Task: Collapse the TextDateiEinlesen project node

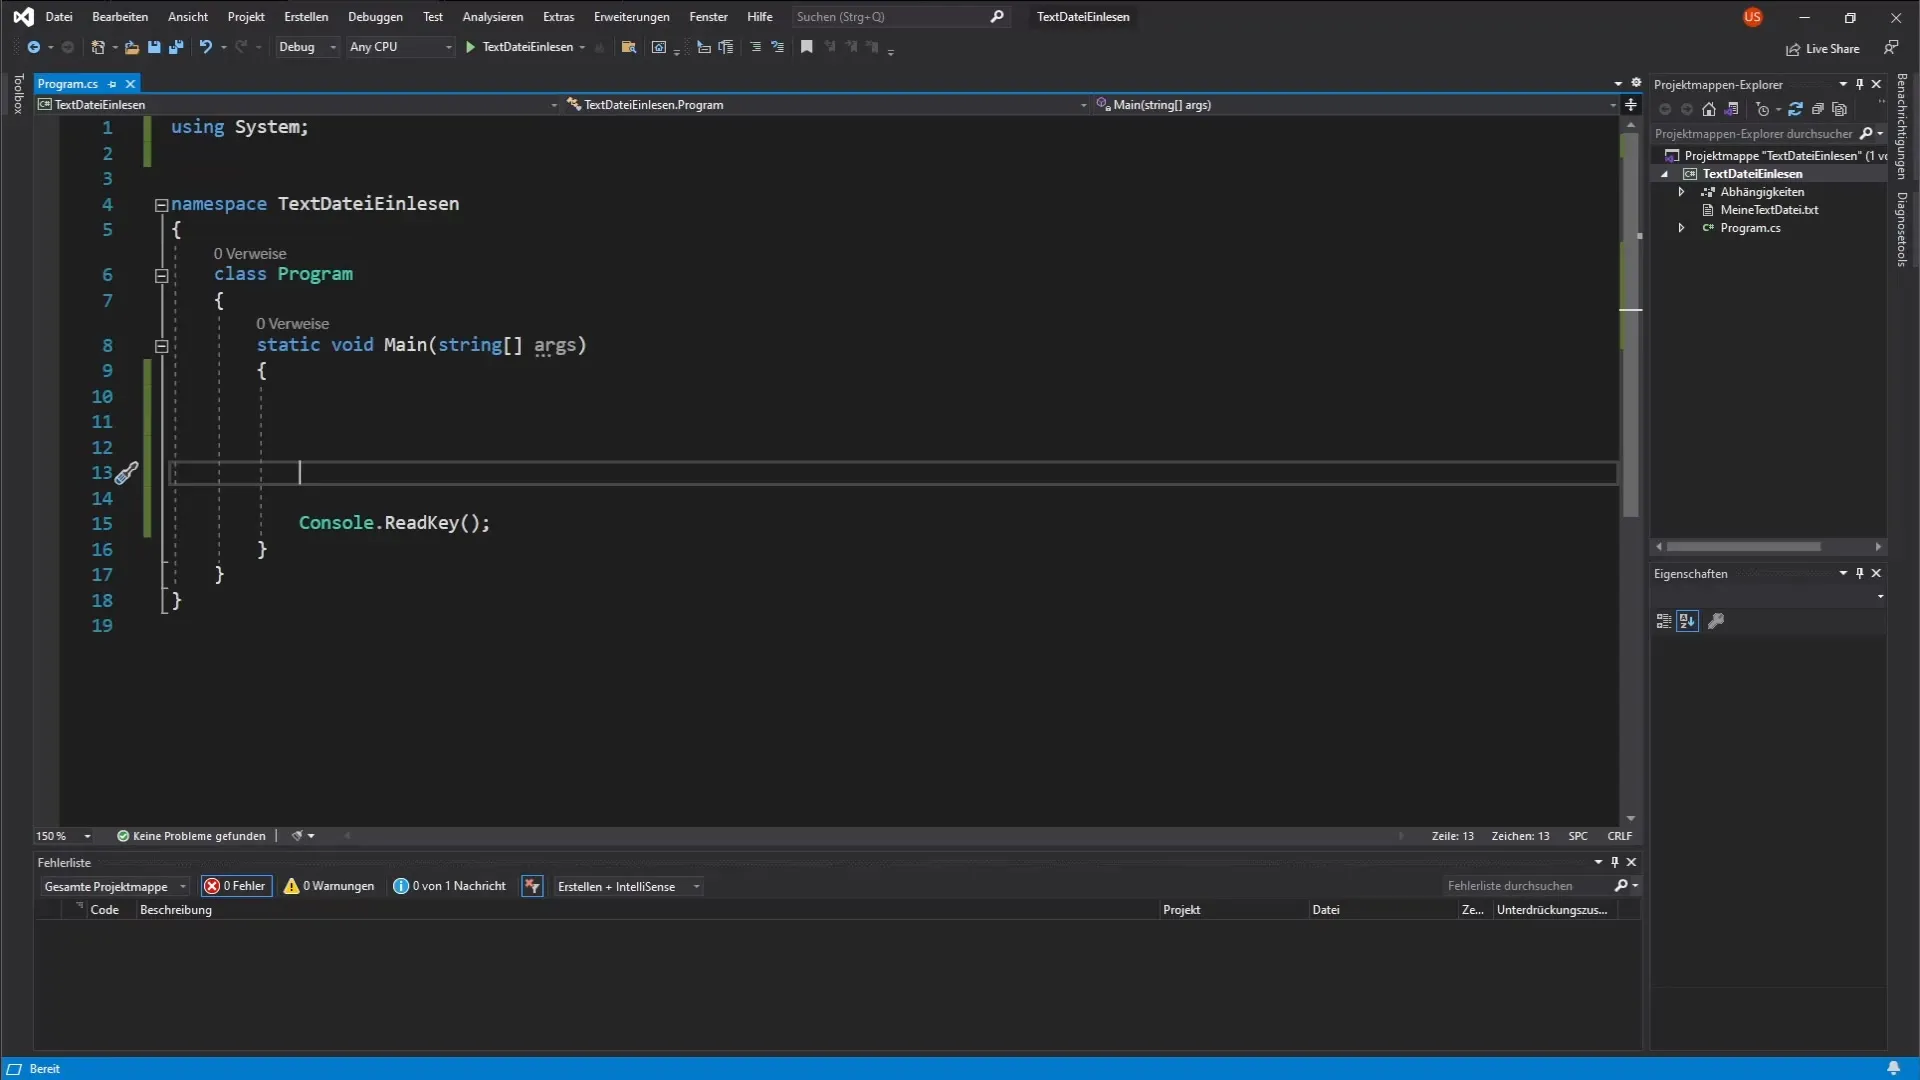Action: [1665, 174]
